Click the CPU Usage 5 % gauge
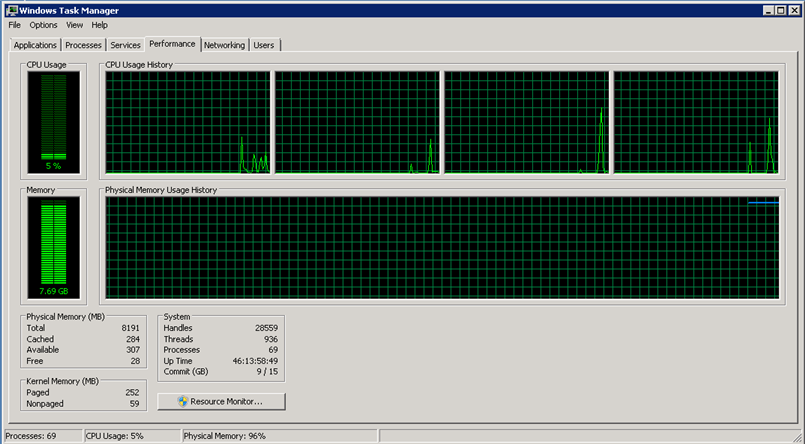The width and height of the screenshot is (805, 444). point(53,122)
